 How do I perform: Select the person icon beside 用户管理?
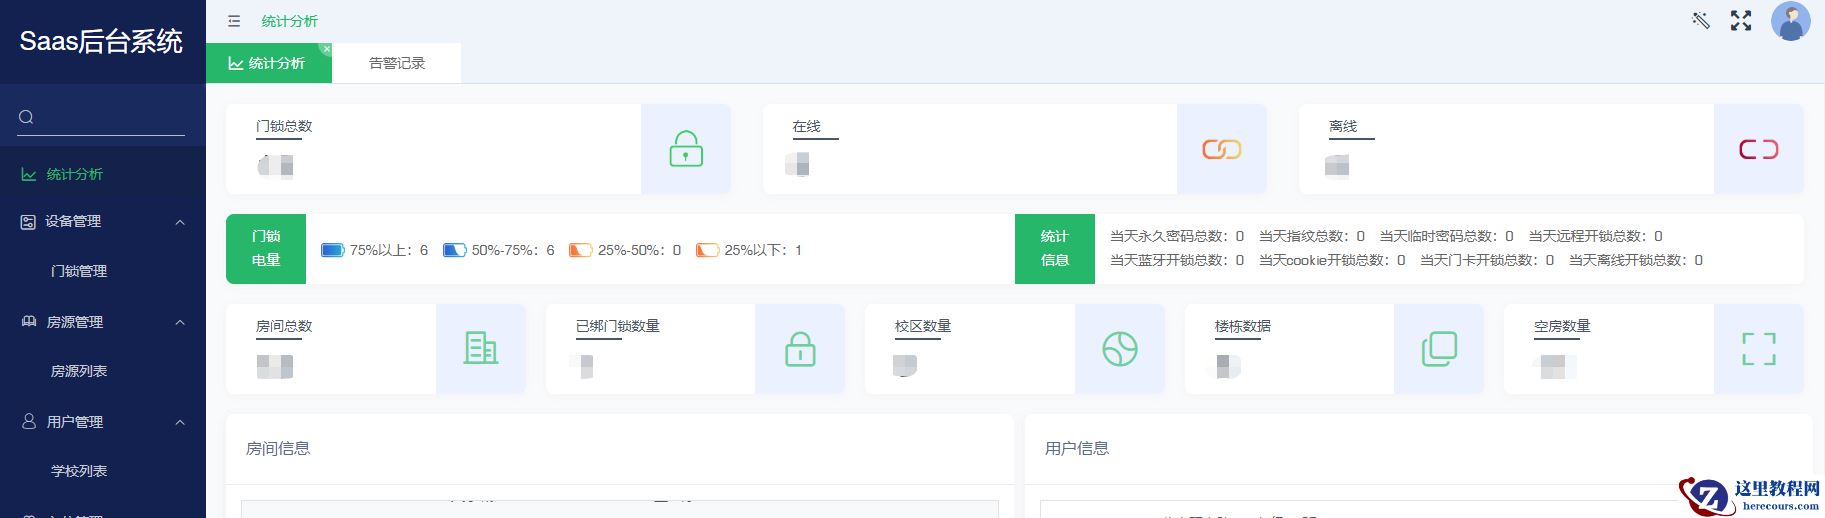(29, 422)
